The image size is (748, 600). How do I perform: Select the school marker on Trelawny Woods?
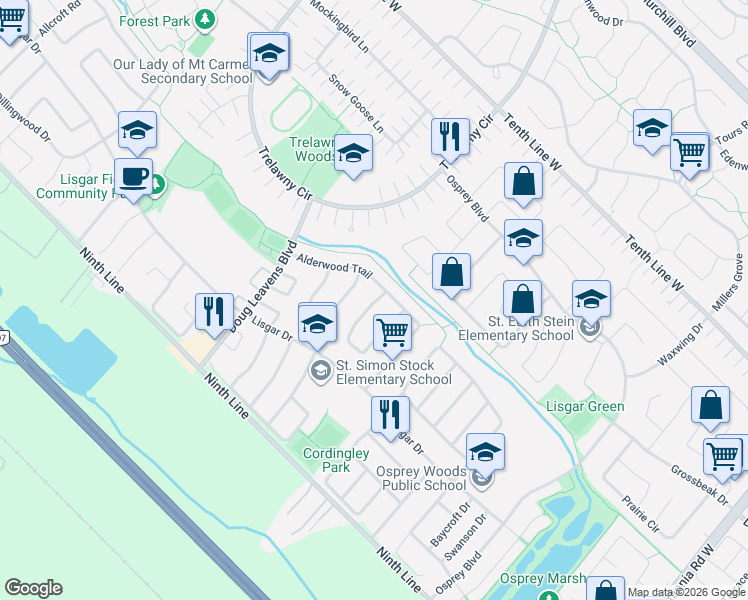[x=353, y=155]
